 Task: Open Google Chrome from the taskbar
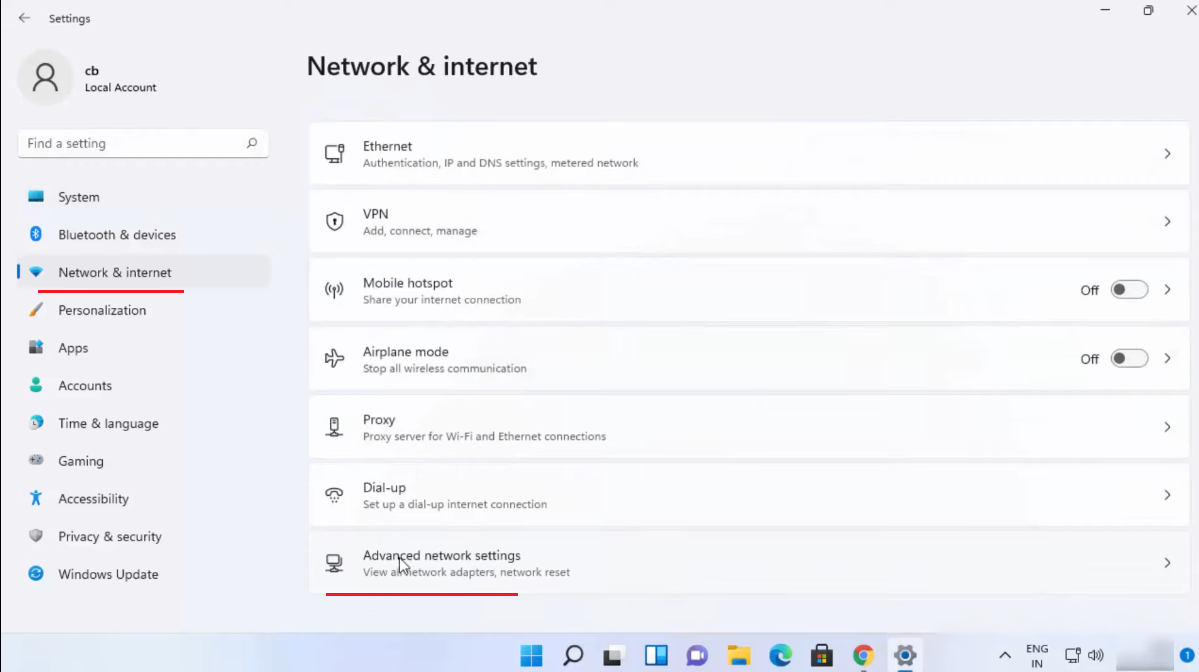(863, 655)
